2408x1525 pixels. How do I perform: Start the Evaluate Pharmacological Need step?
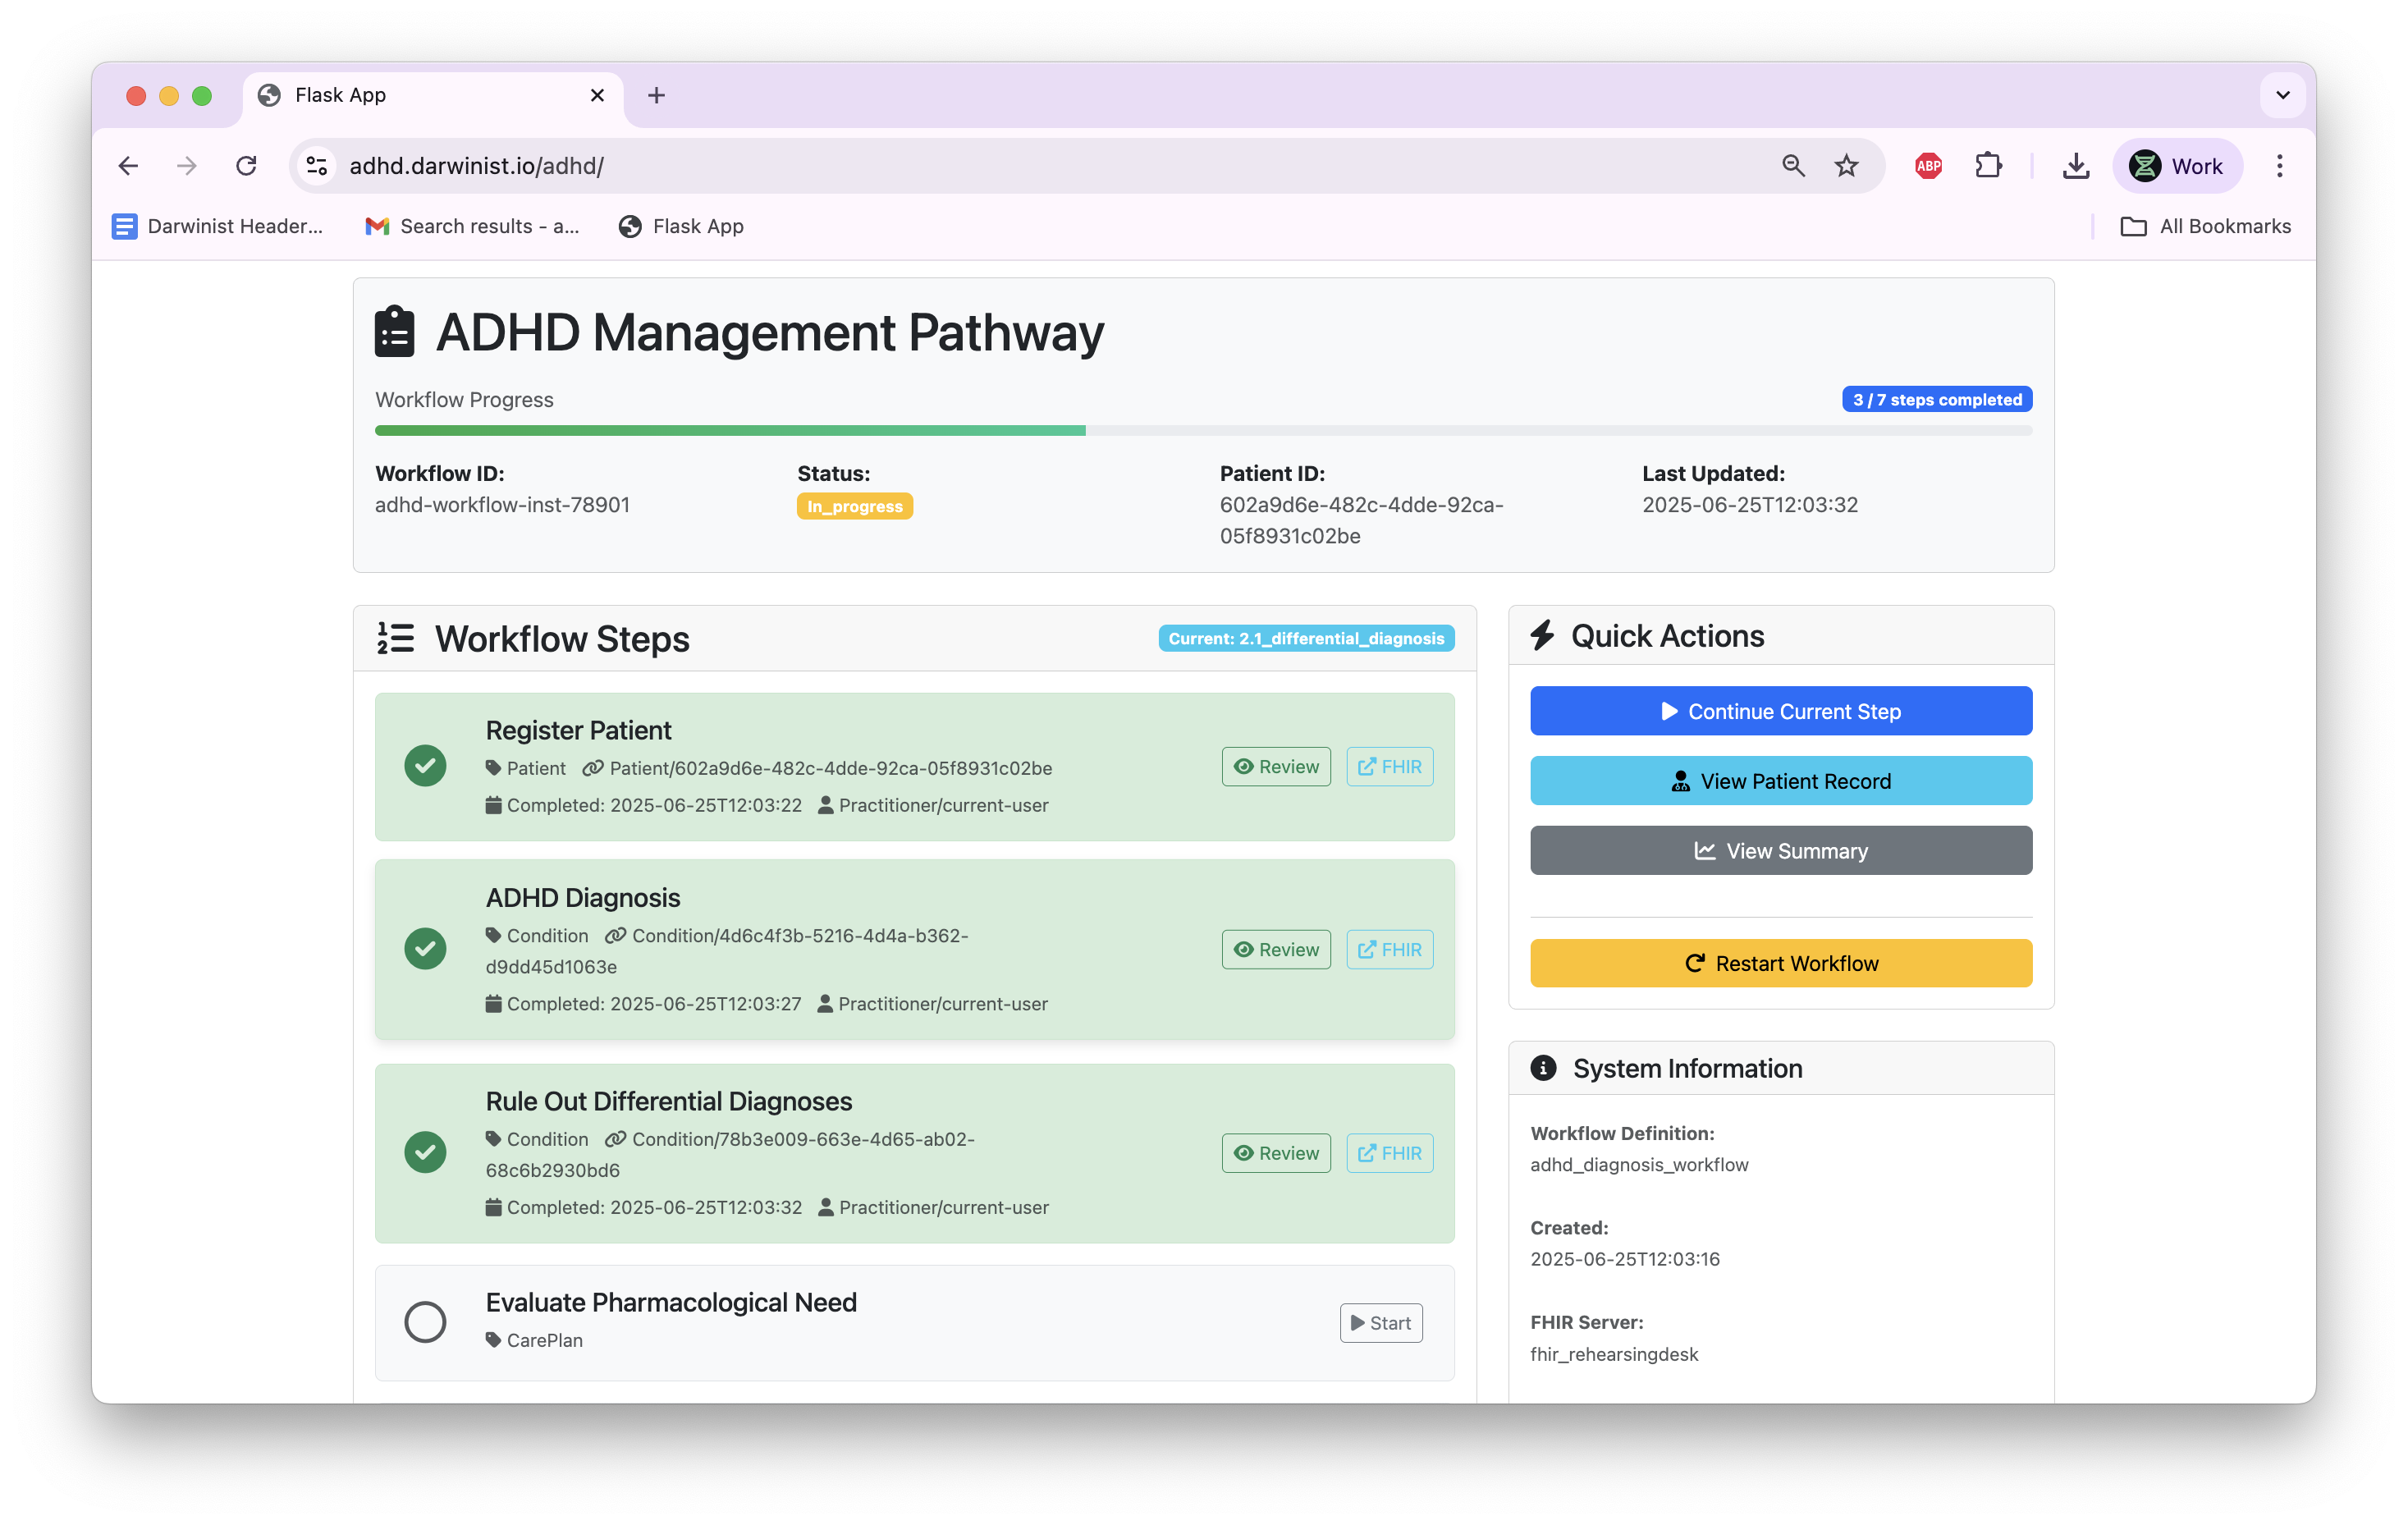click(1381, 1322)
